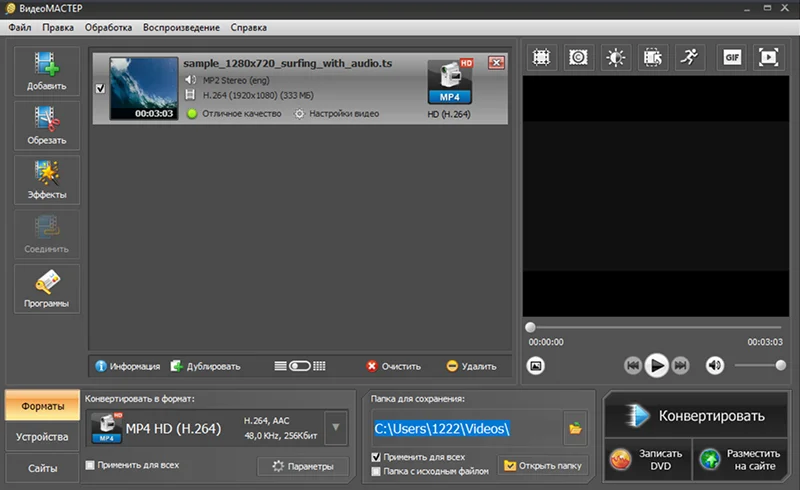Start conversion with Конвертировать

[x=696, y=416]
